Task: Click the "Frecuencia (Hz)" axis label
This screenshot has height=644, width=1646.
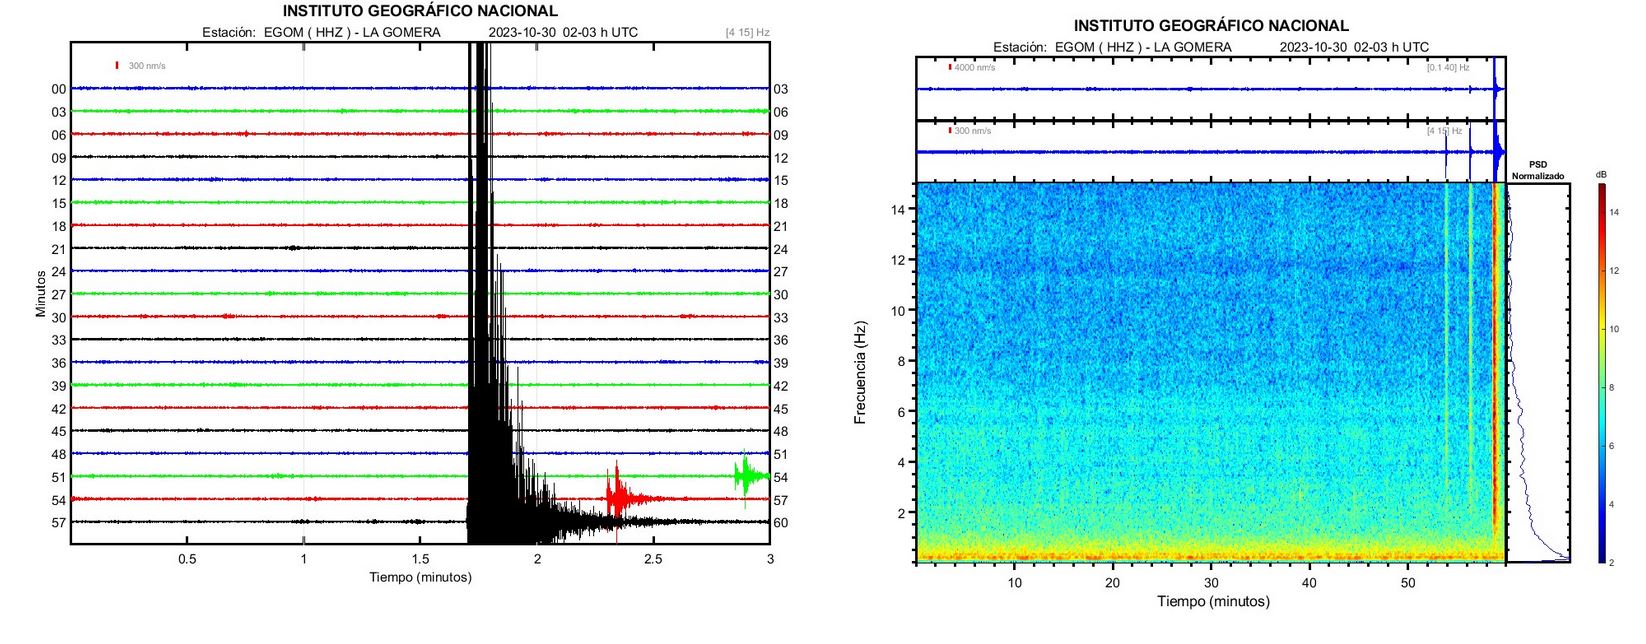Action: [860, 373]
